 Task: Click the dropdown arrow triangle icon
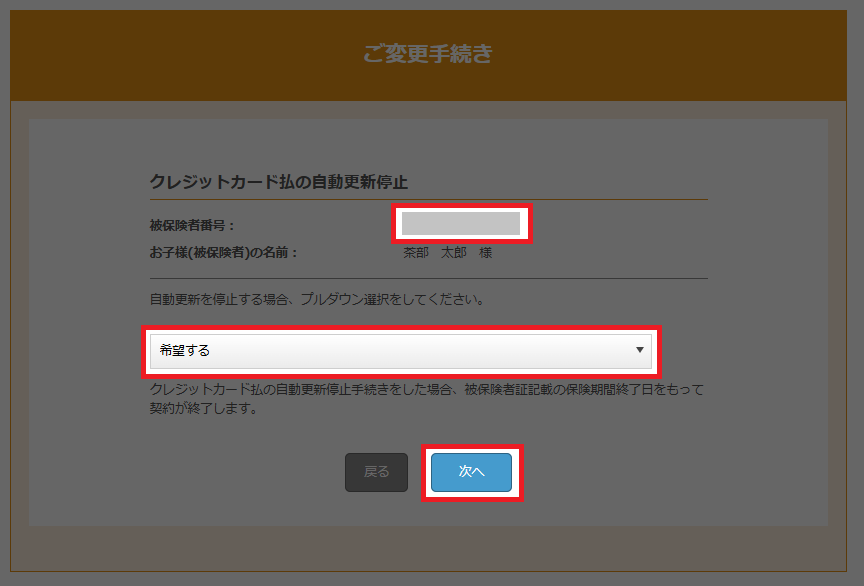click(639, 351)
